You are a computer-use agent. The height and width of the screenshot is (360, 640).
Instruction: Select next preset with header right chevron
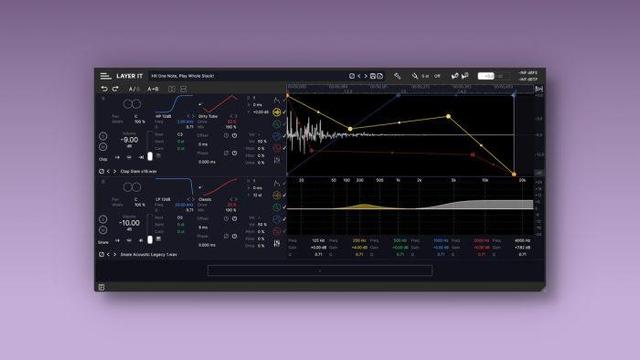tap(365, 76)
